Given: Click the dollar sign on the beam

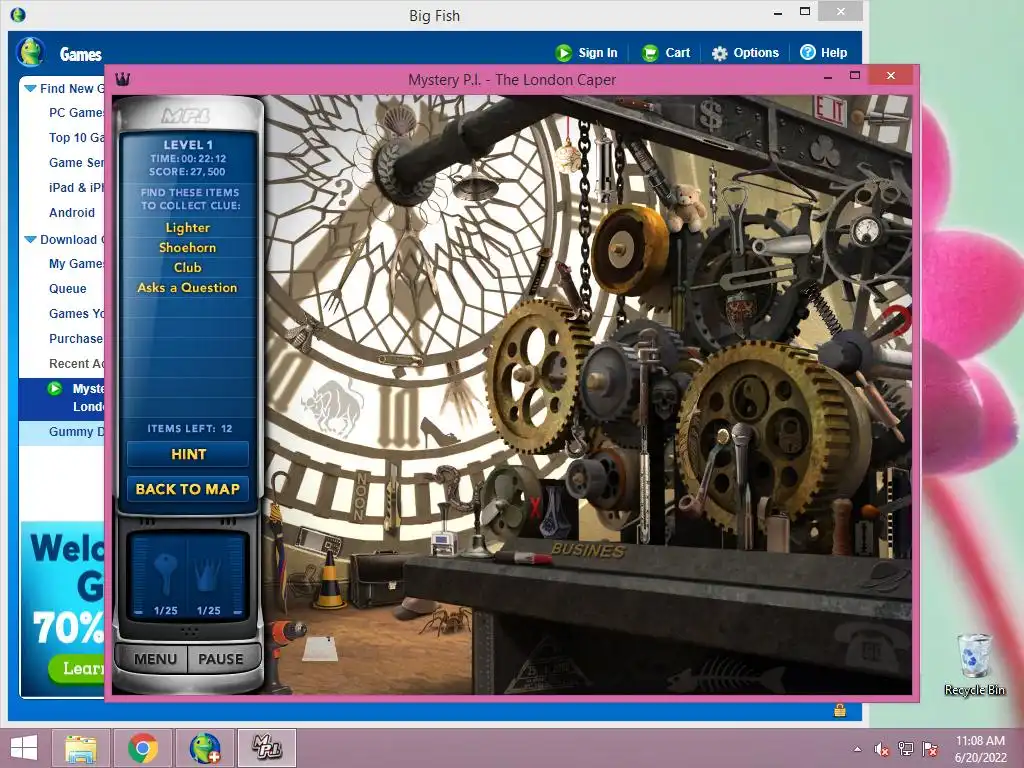Looking at the screenshot, I should pos(711,115).
